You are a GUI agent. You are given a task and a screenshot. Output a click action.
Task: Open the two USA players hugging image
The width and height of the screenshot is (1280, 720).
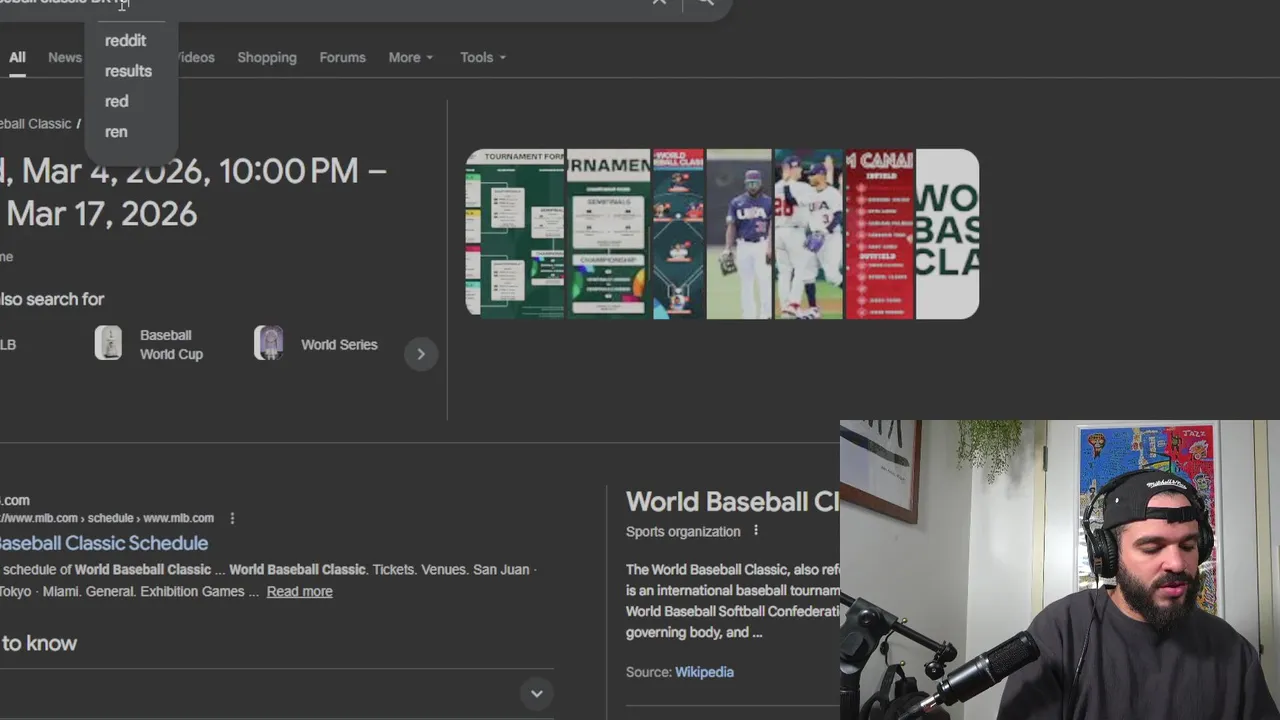coord(809,234)
